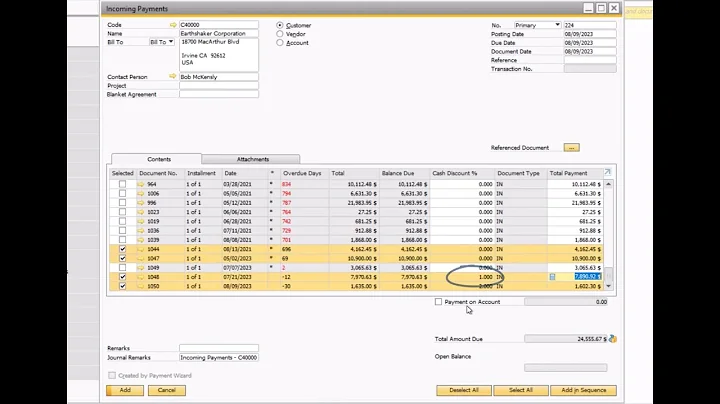The image size is (720, 404).
Task: Click the table scrollbar down arrow
Action: click(608, 286)
